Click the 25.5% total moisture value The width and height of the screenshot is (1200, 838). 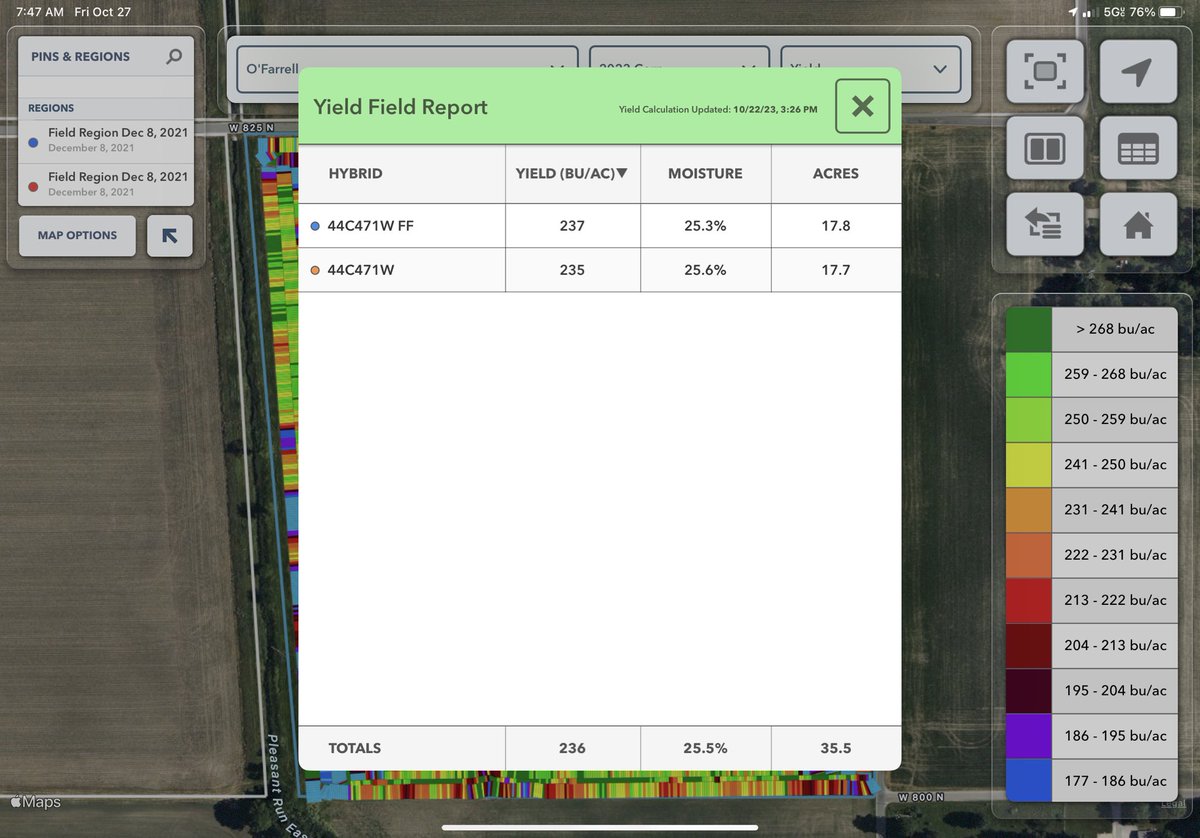[705, 748]
